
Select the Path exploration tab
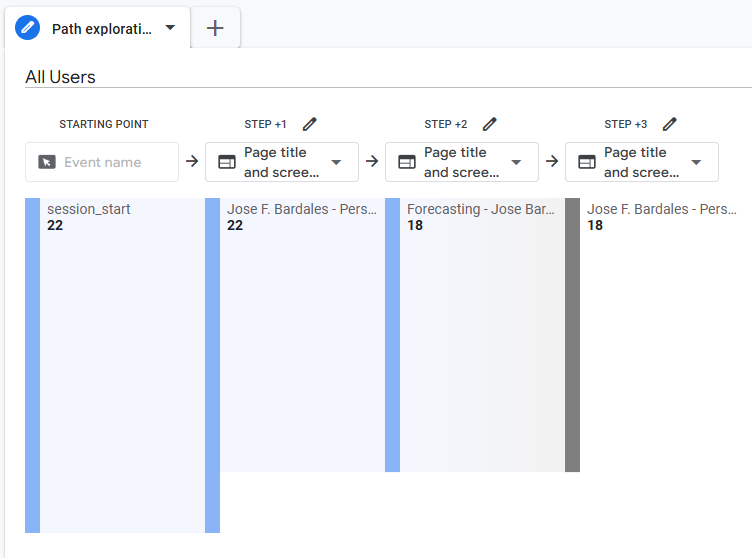(x=100, y=29)
